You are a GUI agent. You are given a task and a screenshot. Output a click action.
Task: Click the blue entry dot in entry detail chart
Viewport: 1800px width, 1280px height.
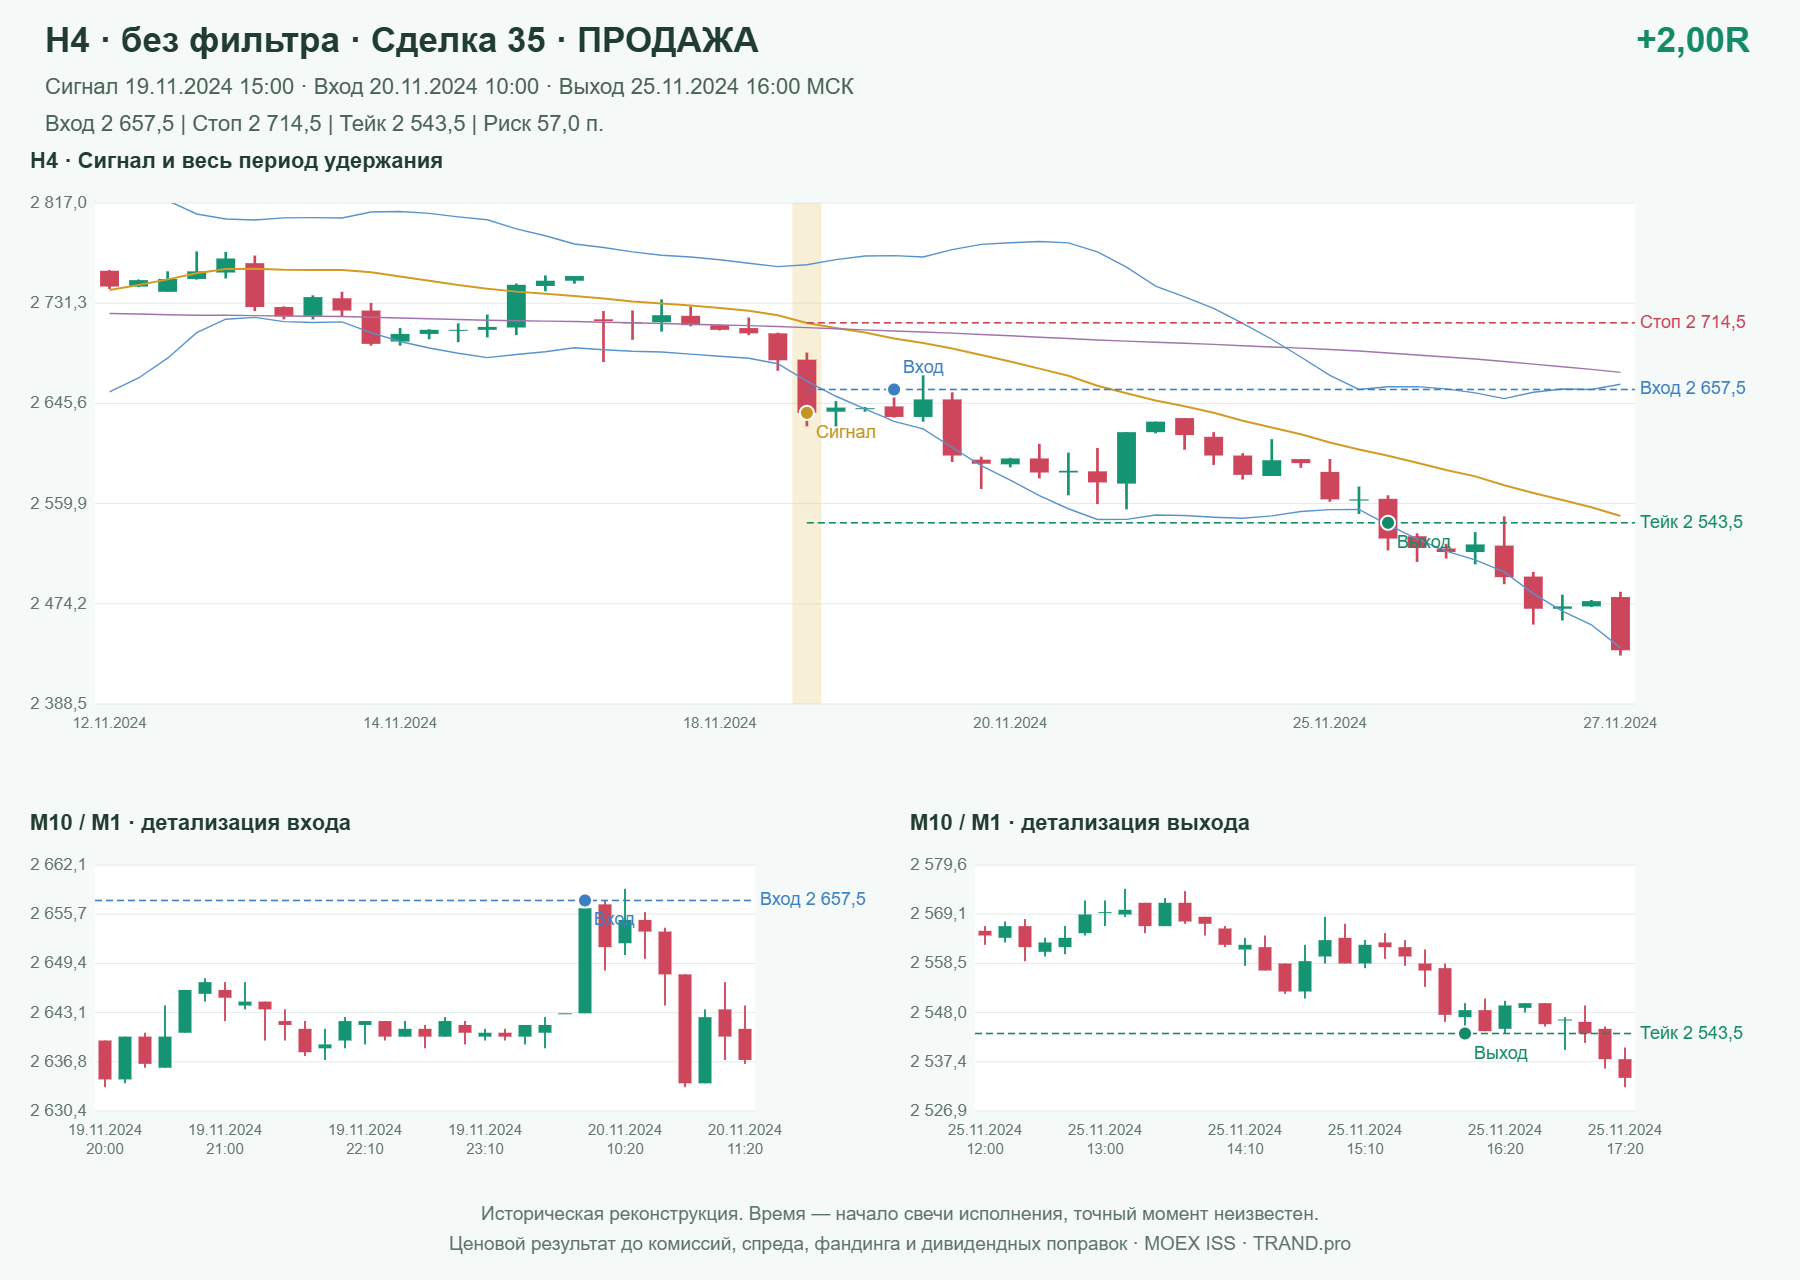pos(585,900)
